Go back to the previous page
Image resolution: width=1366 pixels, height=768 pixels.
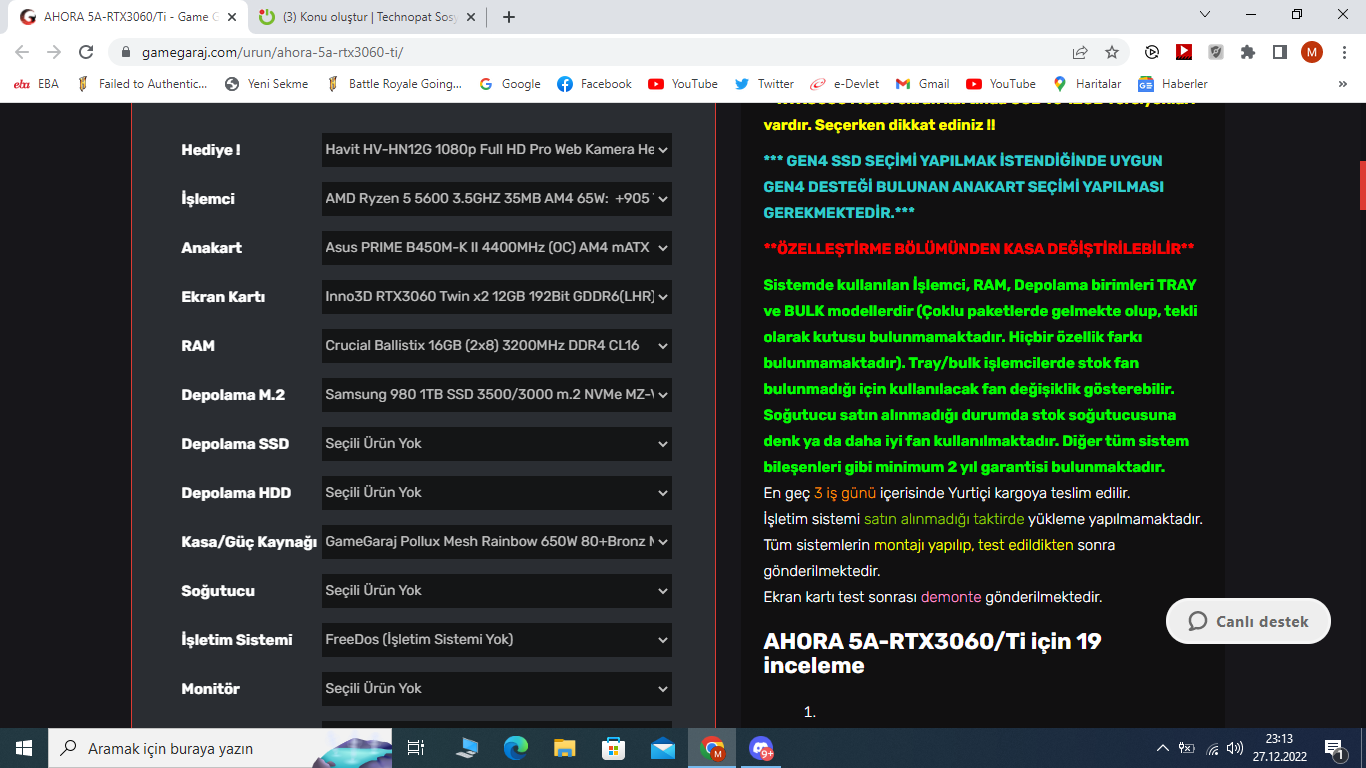pos(22,52)
